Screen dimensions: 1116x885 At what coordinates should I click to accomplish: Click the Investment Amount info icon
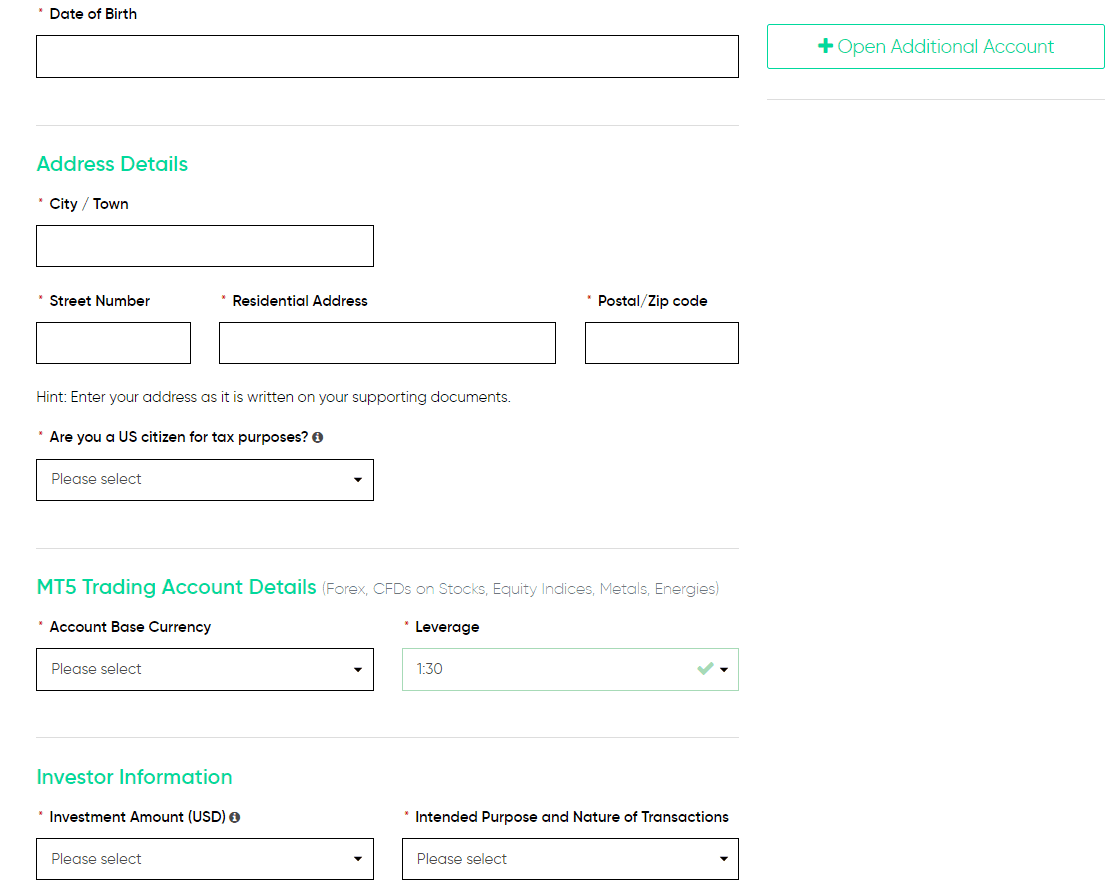[x=235, y=817]
